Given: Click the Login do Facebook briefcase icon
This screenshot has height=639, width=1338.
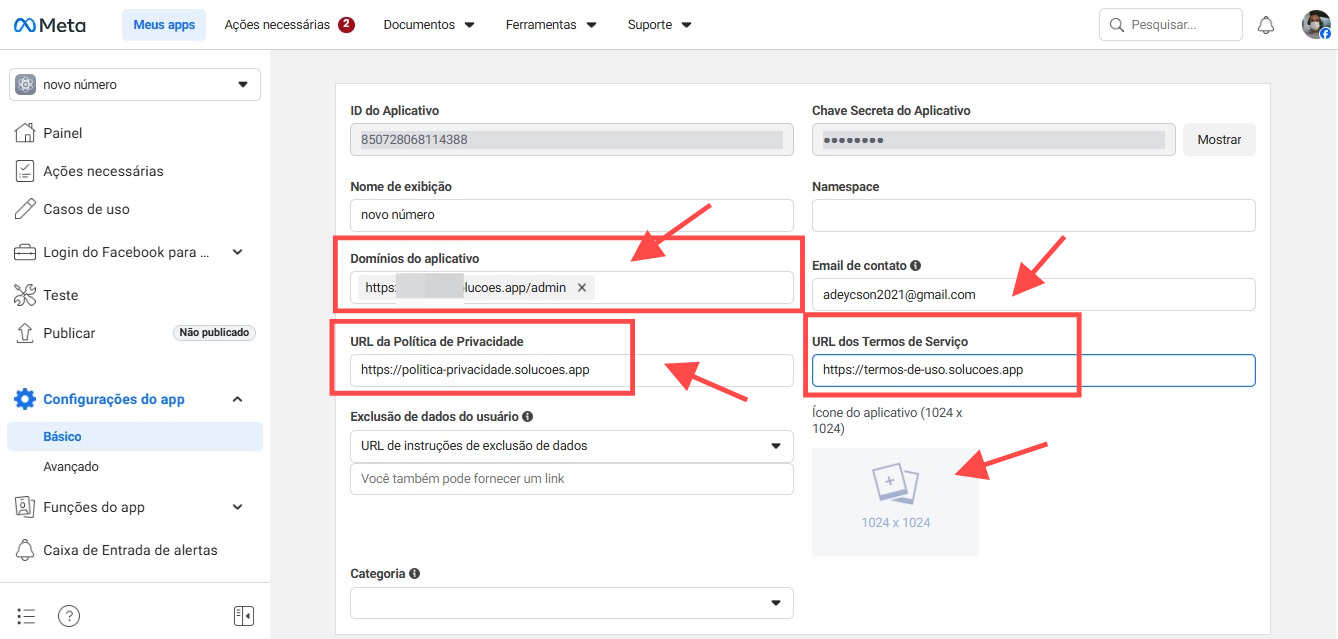Looking at the screenshot, I should (25, 252).
